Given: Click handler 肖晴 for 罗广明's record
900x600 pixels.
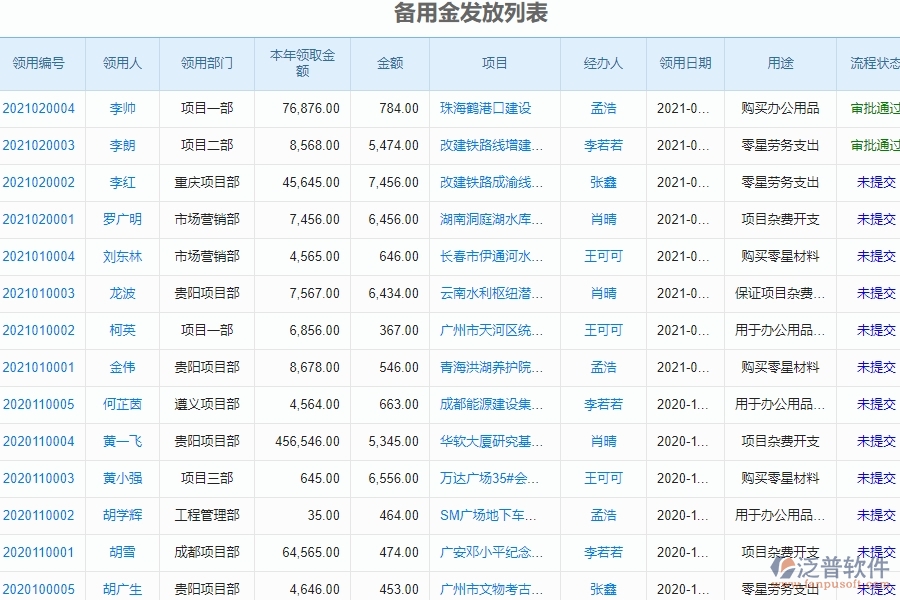Looking at the screenshot, I should tap(602, 219).
